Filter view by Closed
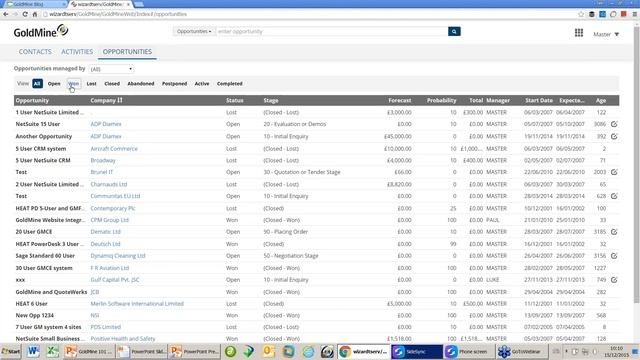The image size is (640, 360). coord(112,84)
